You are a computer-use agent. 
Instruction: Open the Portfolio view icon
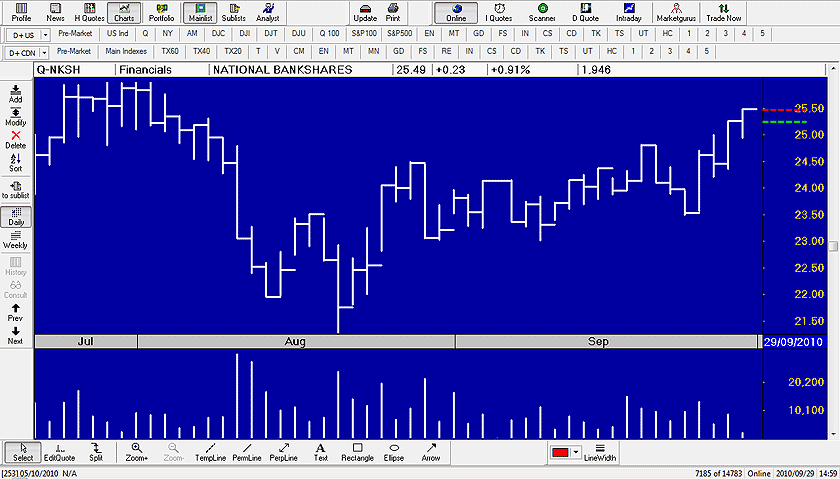(x=161, y=13)
